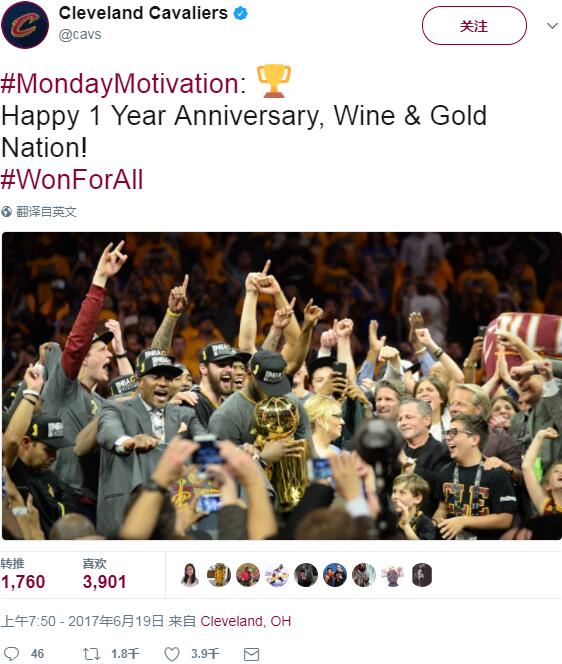562x664 pixels.
Task: Click the retweet arrows icon
Action: tap(91, 654)
